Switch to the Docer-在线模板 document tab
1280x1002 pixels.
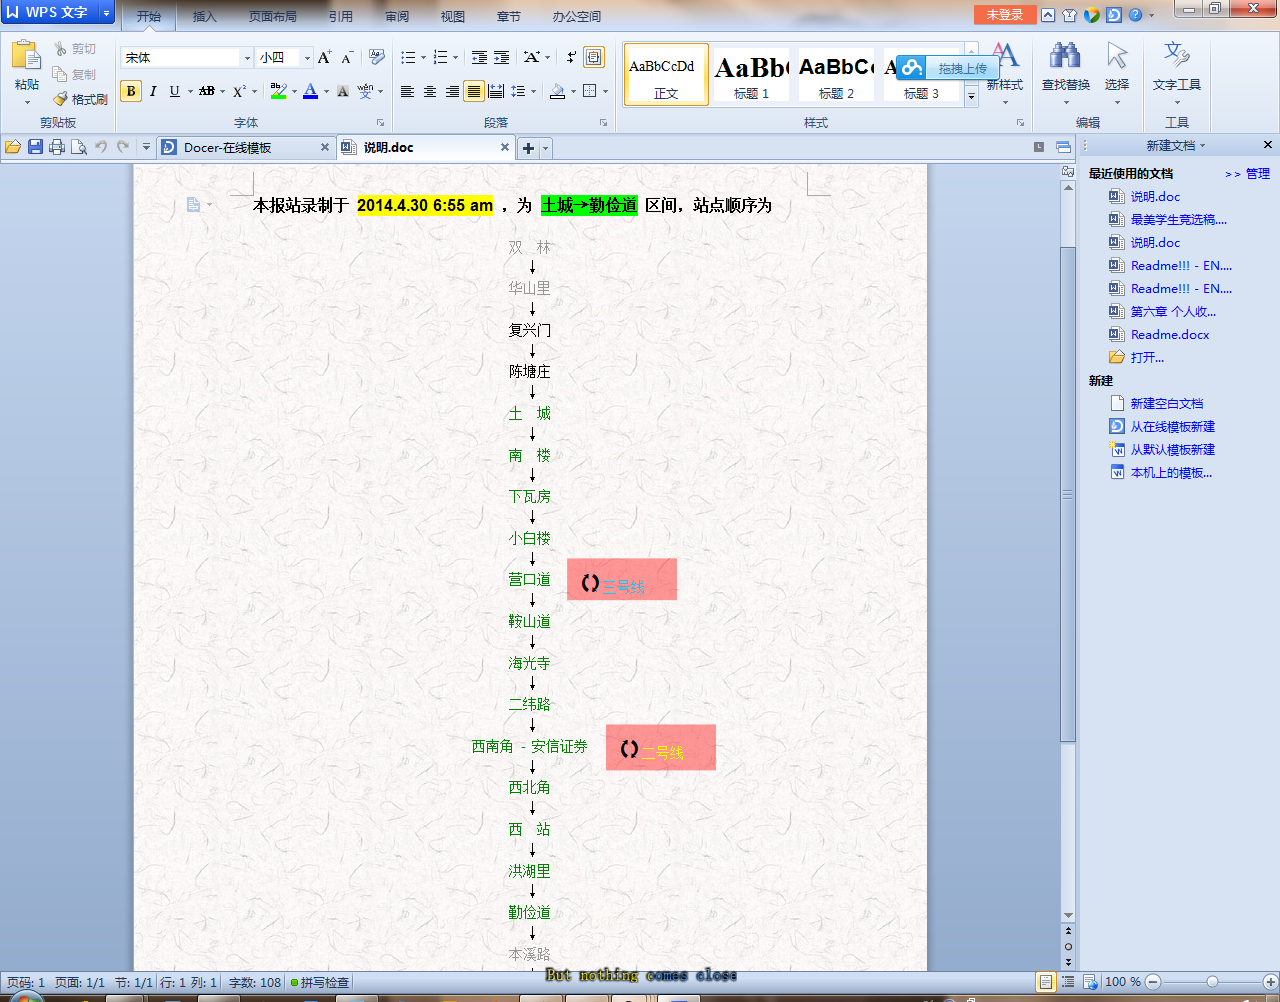[x=227, y=147]
